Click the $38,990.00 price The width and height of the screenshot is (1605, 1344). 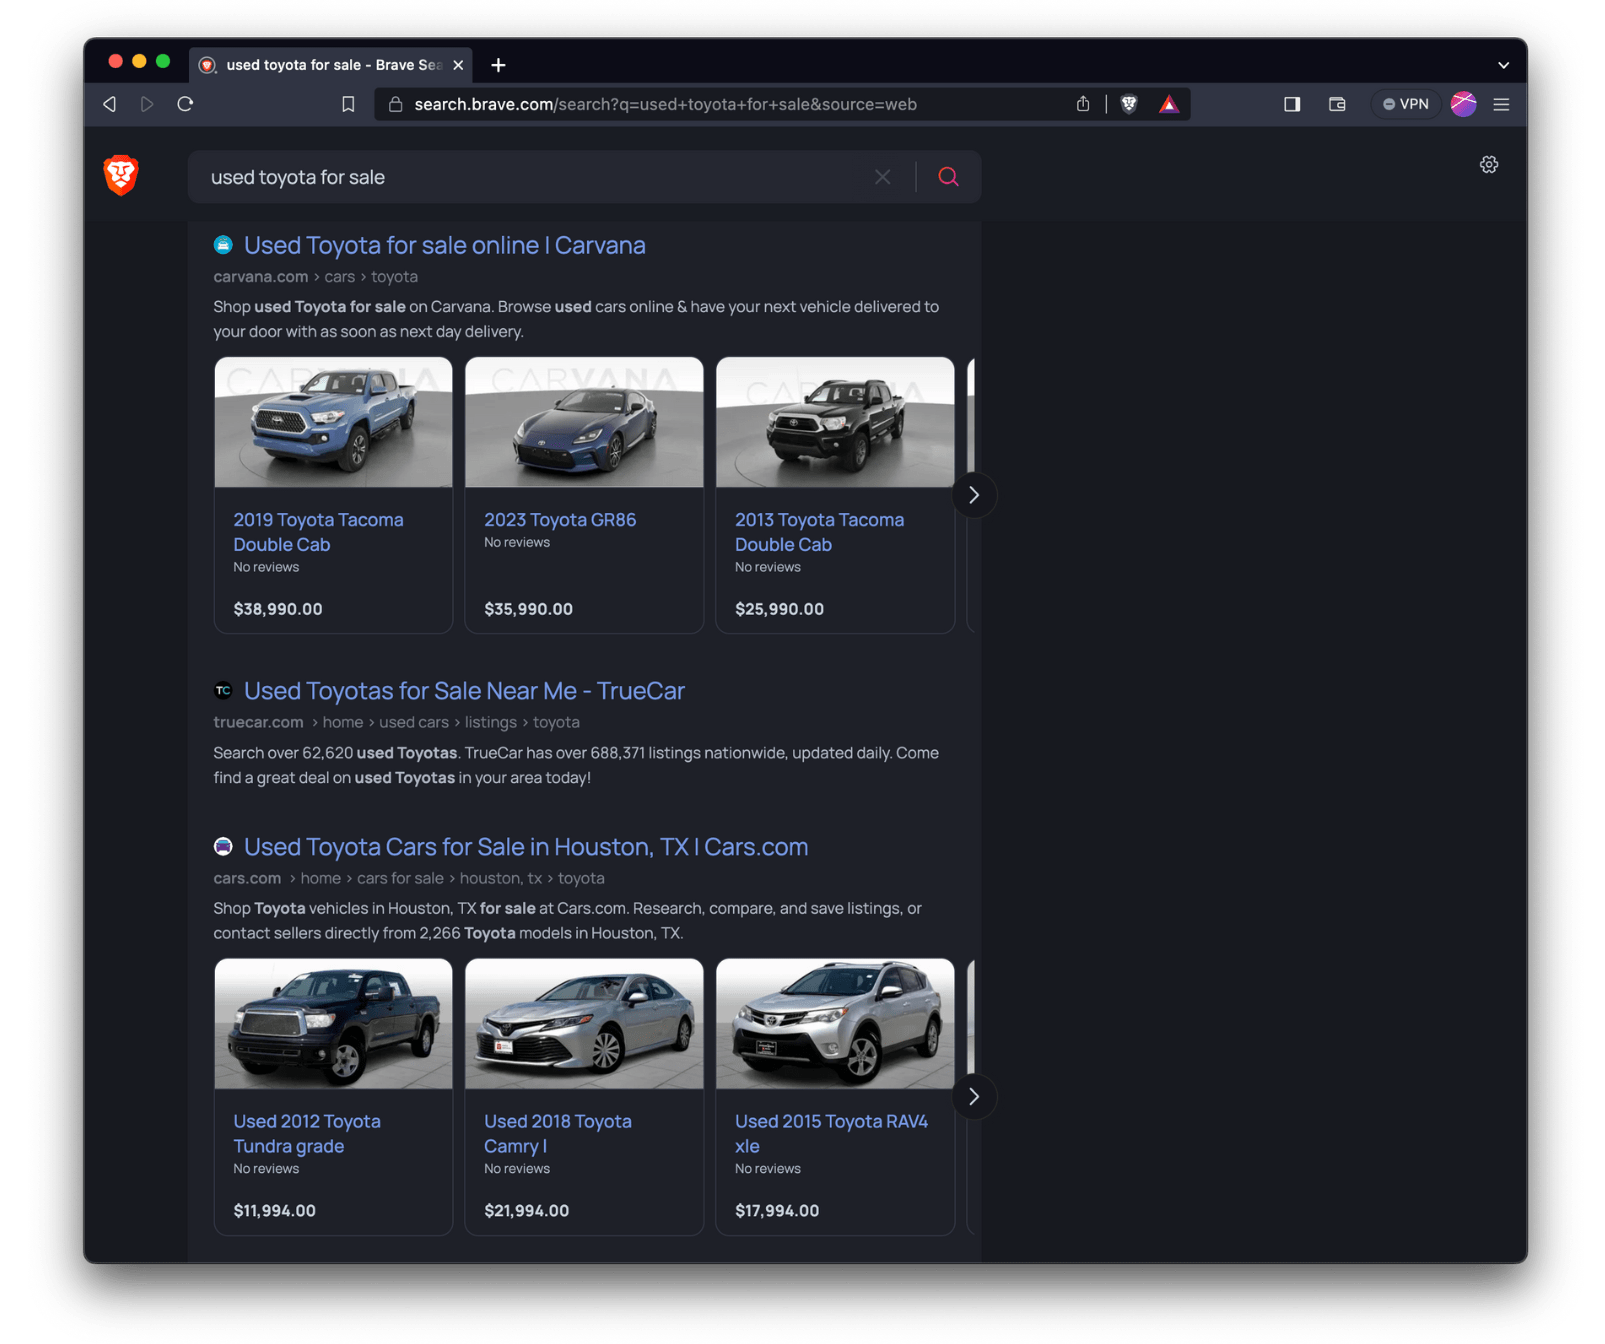[x=278, y=609]
